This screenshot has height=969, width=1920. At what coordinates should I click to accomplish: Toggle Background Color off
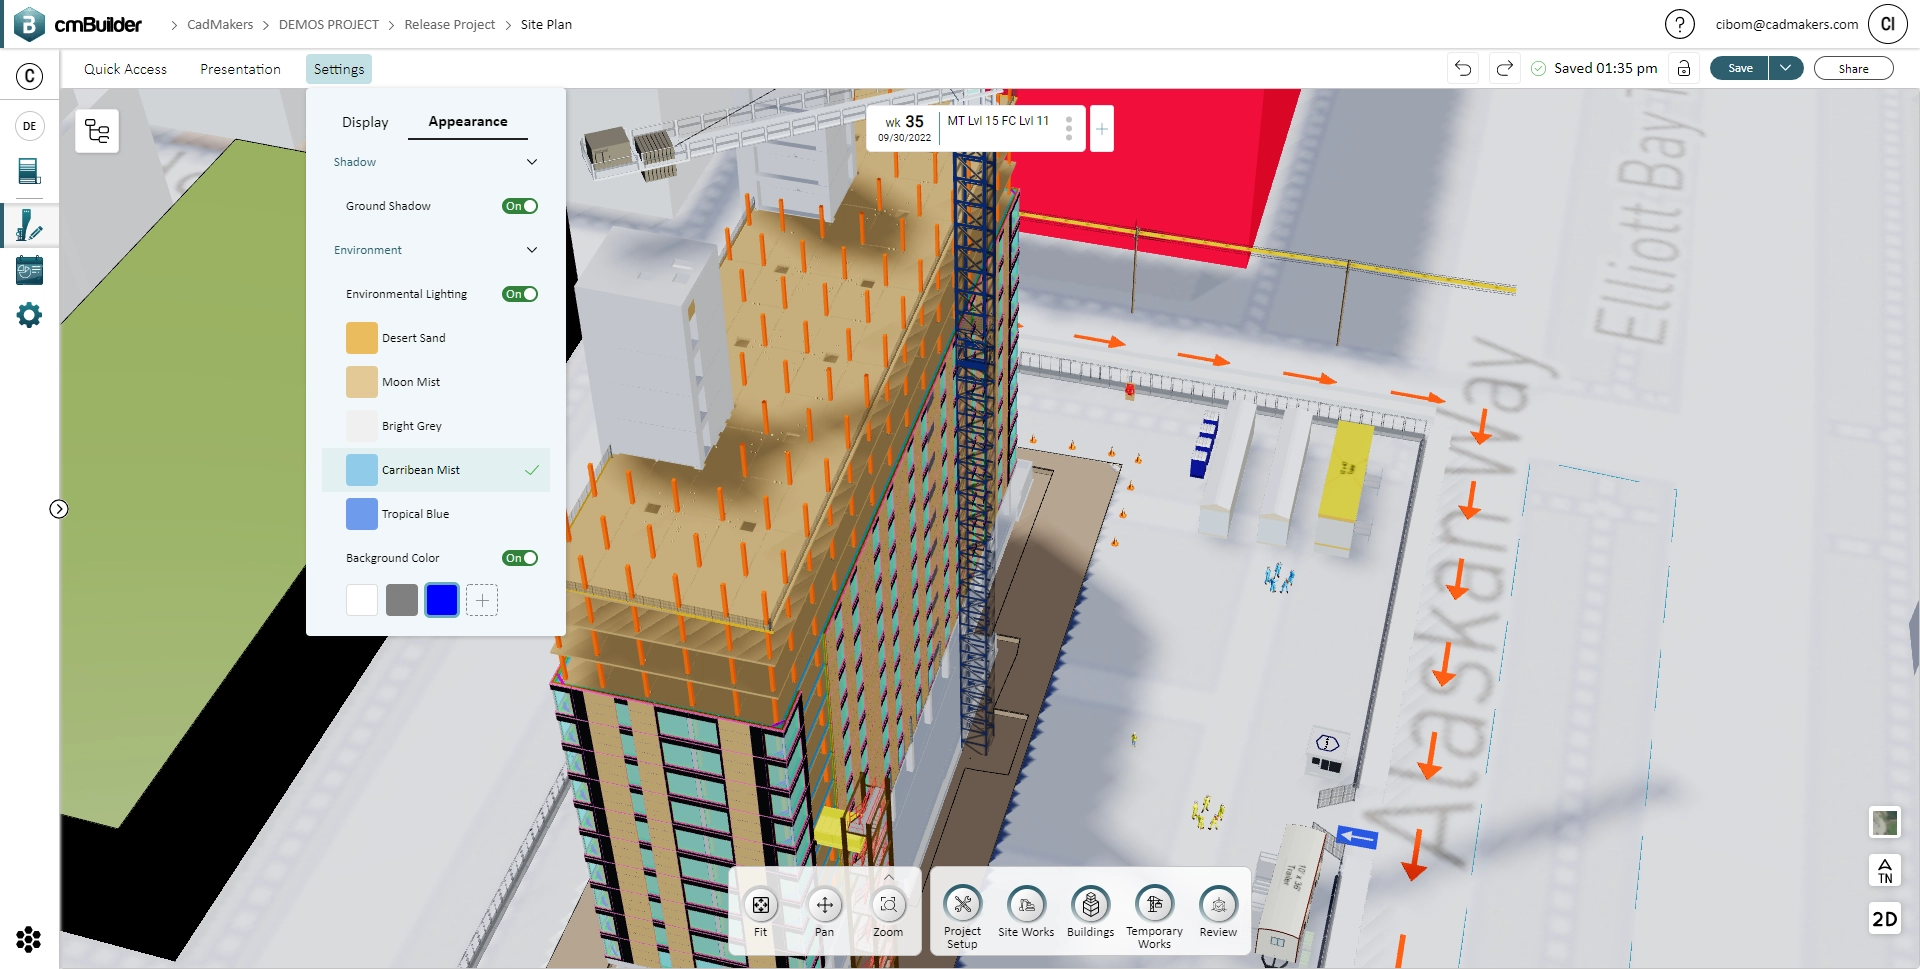pyautogui.click(x=520, y=558)
